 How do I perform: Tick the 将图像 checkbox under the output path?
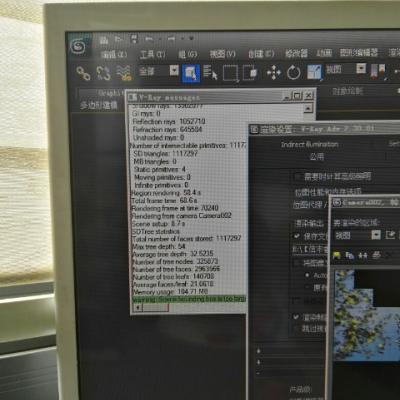tap(296, 263)
